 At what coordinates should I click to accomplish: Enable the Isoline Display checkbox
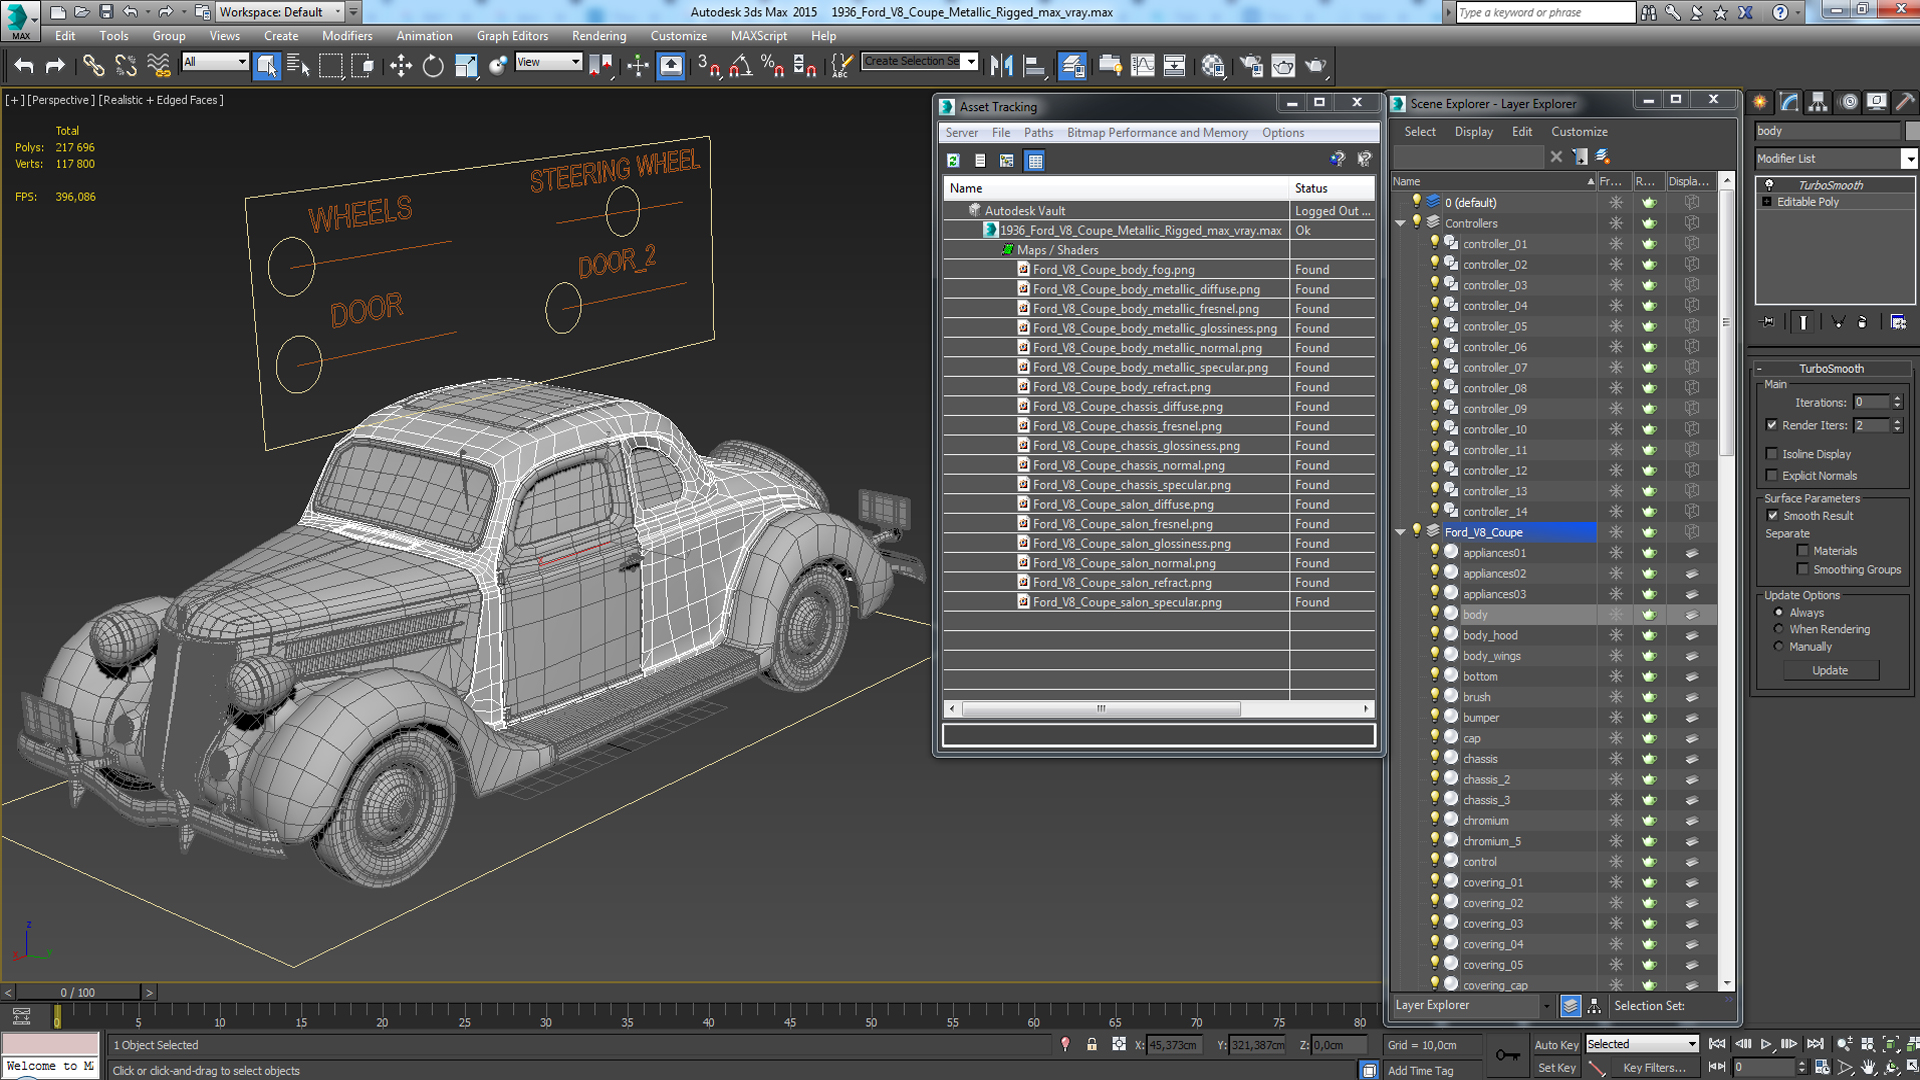click(1772, 454)
